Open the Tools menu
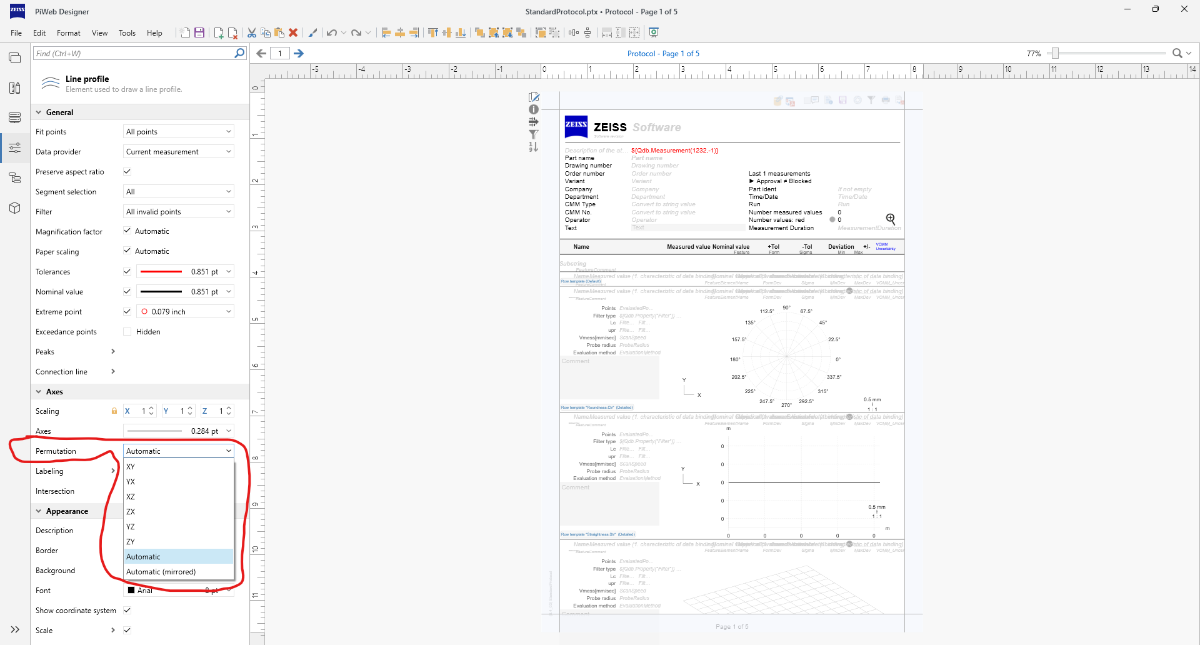This screenshot has height=645, width=1200. 127,33
